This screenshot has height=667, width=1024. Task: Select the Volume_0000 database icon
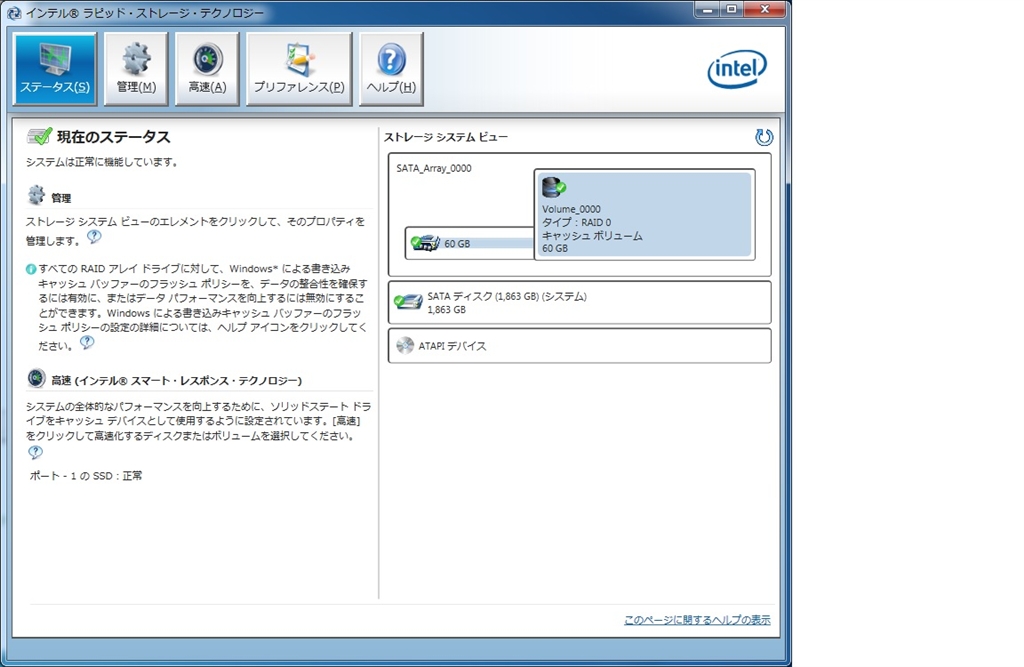point(553,187)
